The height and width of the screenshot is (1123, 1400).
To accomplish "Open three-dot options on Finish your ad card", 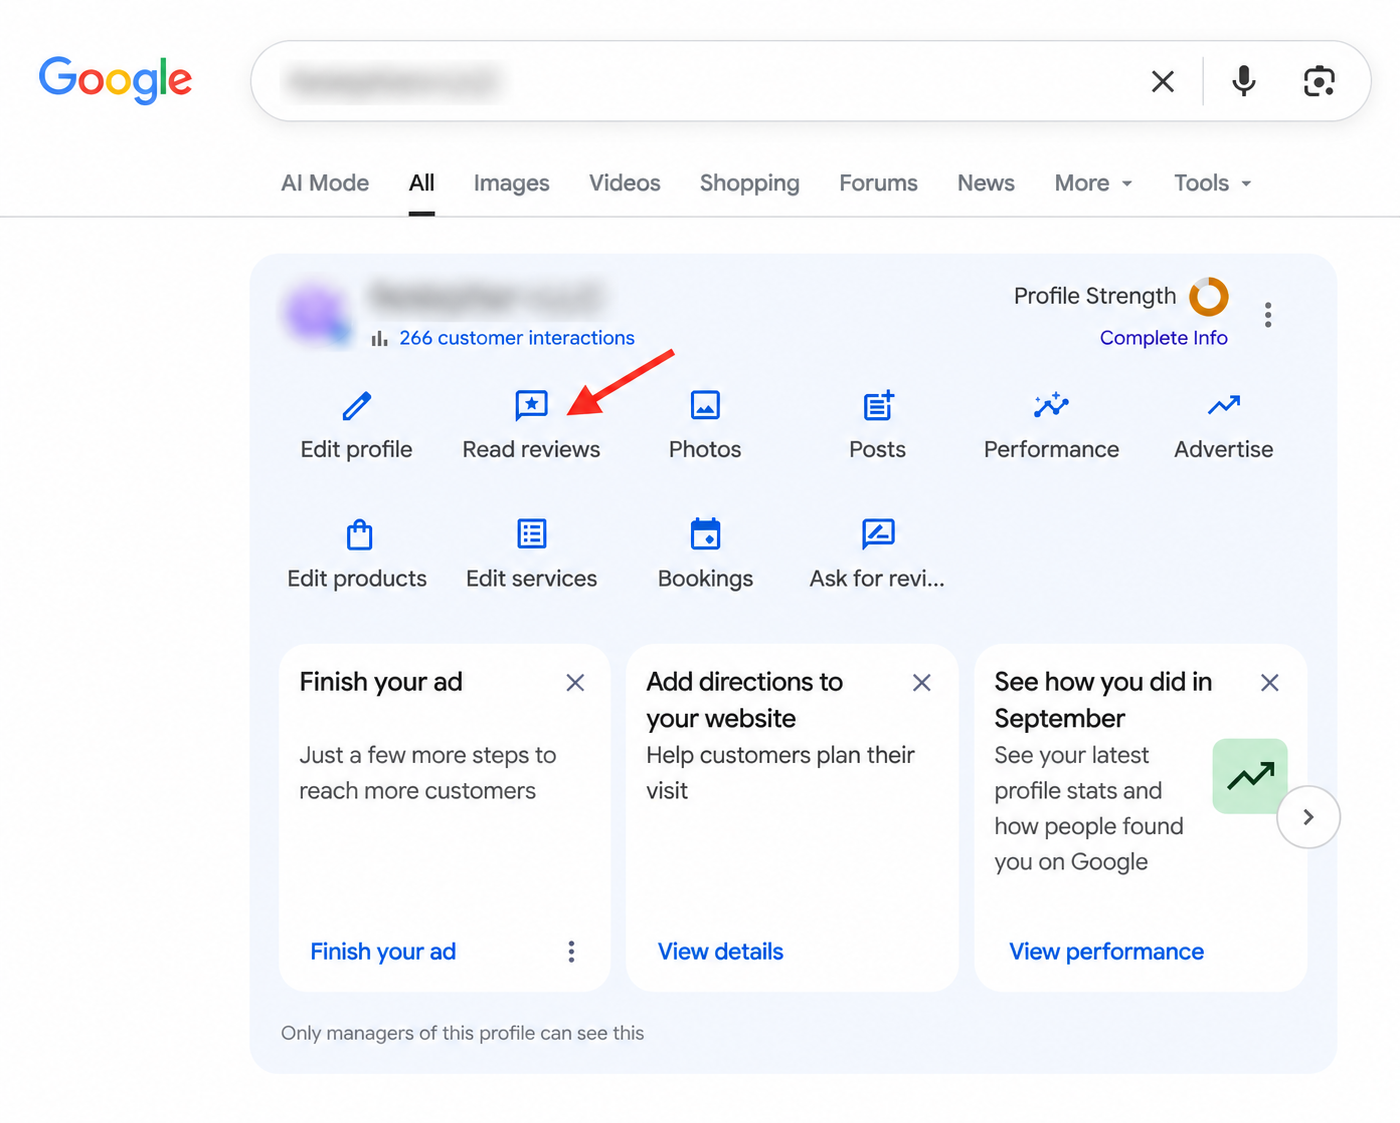I will tap(571, 951).
